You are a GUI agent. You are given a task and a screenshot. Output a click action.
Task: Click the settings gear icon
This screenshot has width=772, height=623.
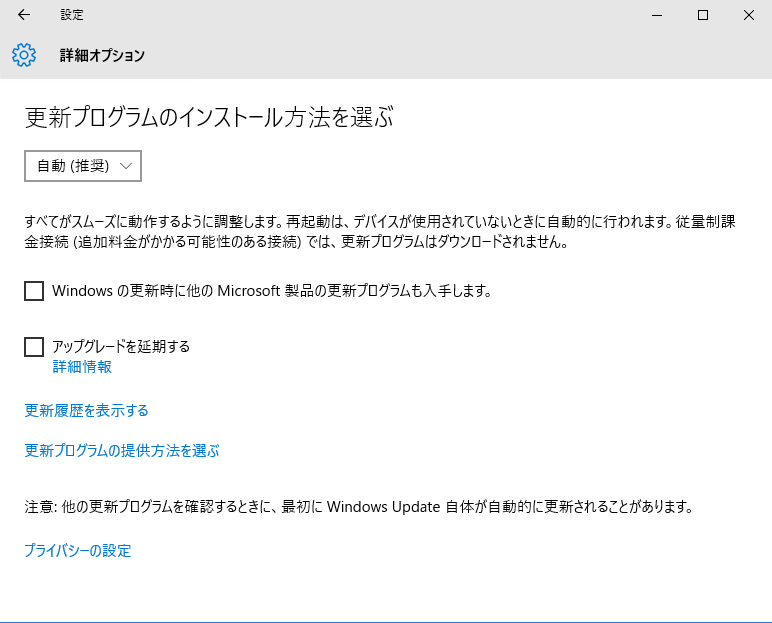point(24,55)
